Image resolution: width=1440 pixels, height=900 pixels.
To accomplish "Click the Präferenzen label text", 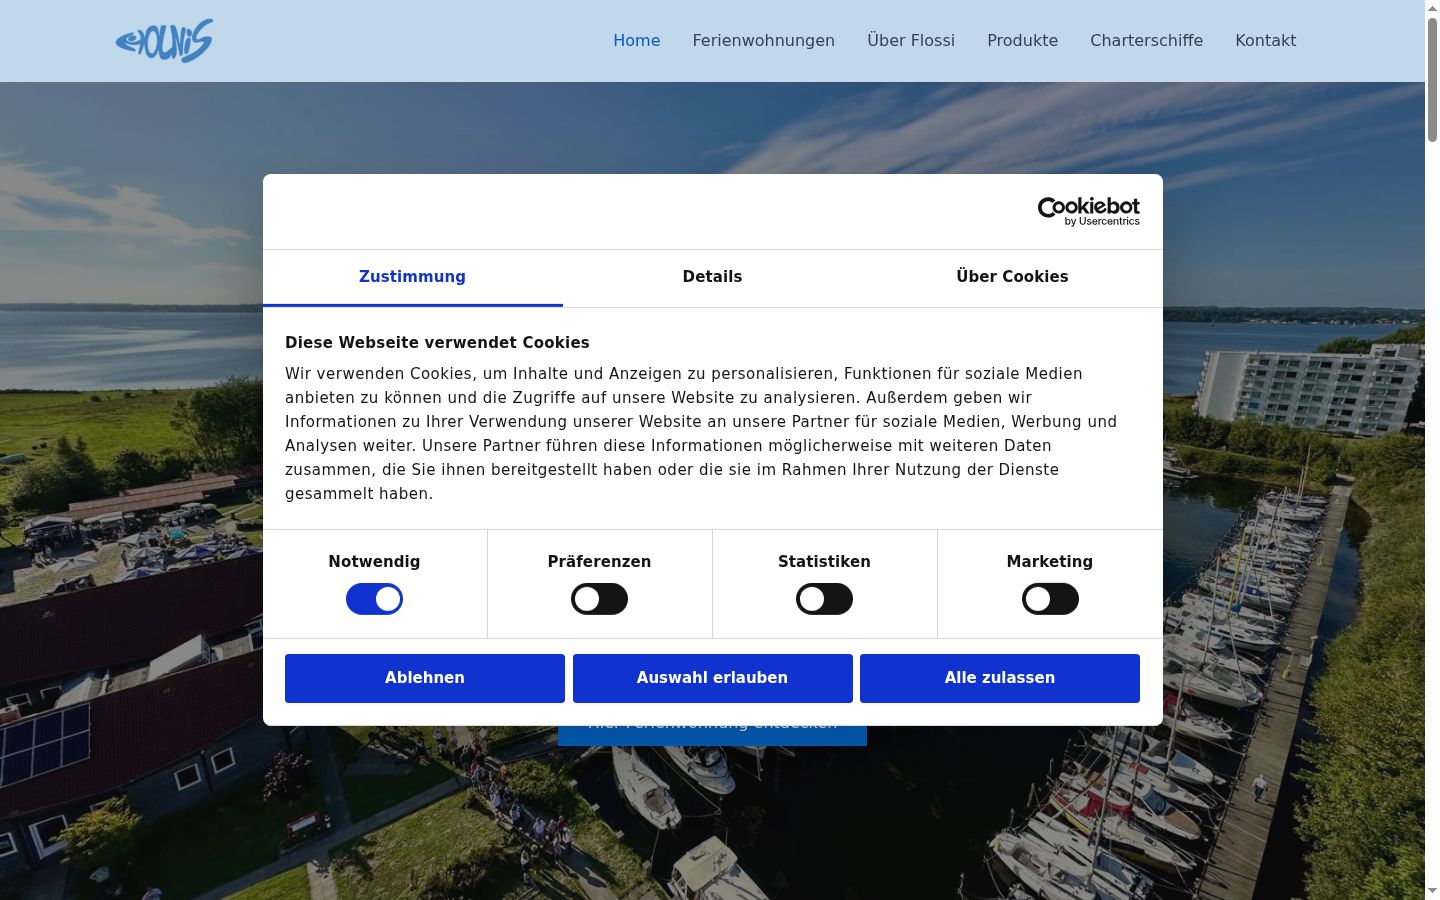I will click(599, 562).
